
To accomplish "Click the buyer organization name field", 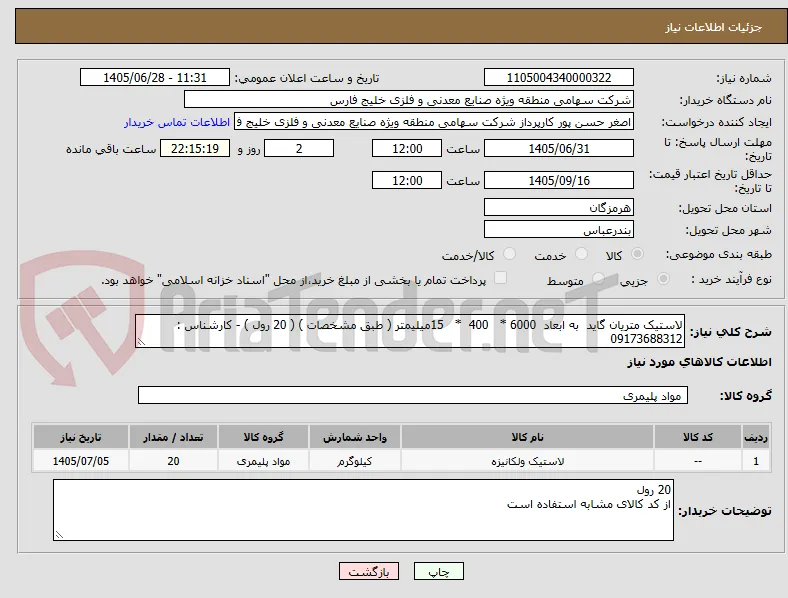I will pos(409,99).
